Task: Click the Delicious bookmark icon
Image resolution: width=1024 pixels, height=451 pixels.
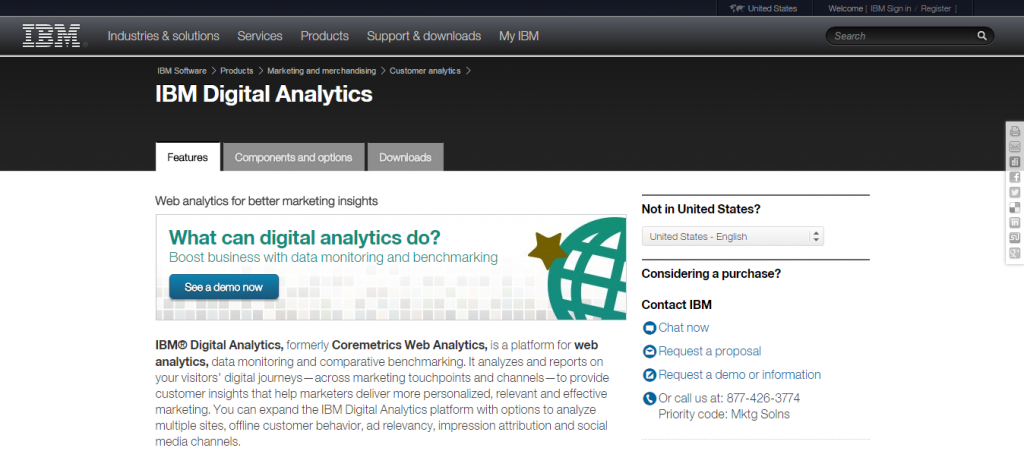Action: click(x=1014, y=207)
